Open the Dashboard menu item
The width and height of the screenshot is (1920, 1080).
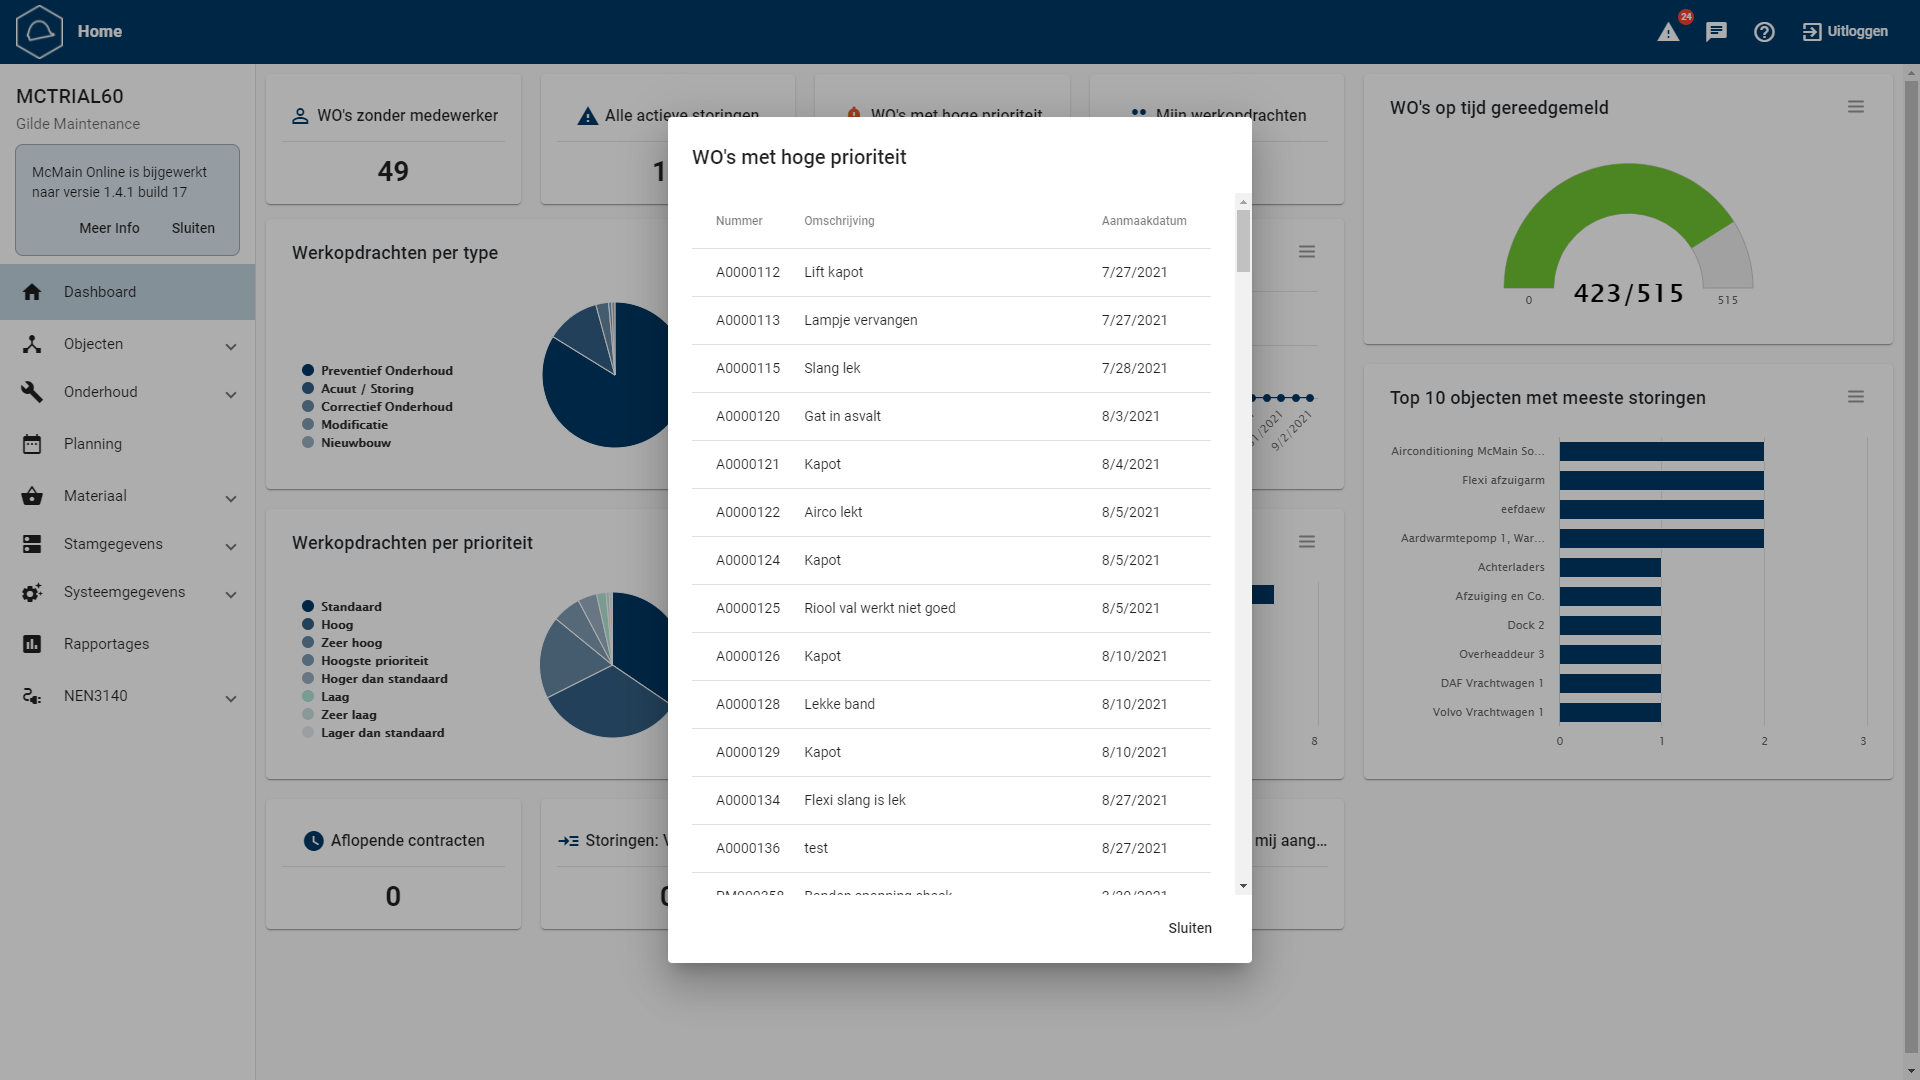pos(100,292)
